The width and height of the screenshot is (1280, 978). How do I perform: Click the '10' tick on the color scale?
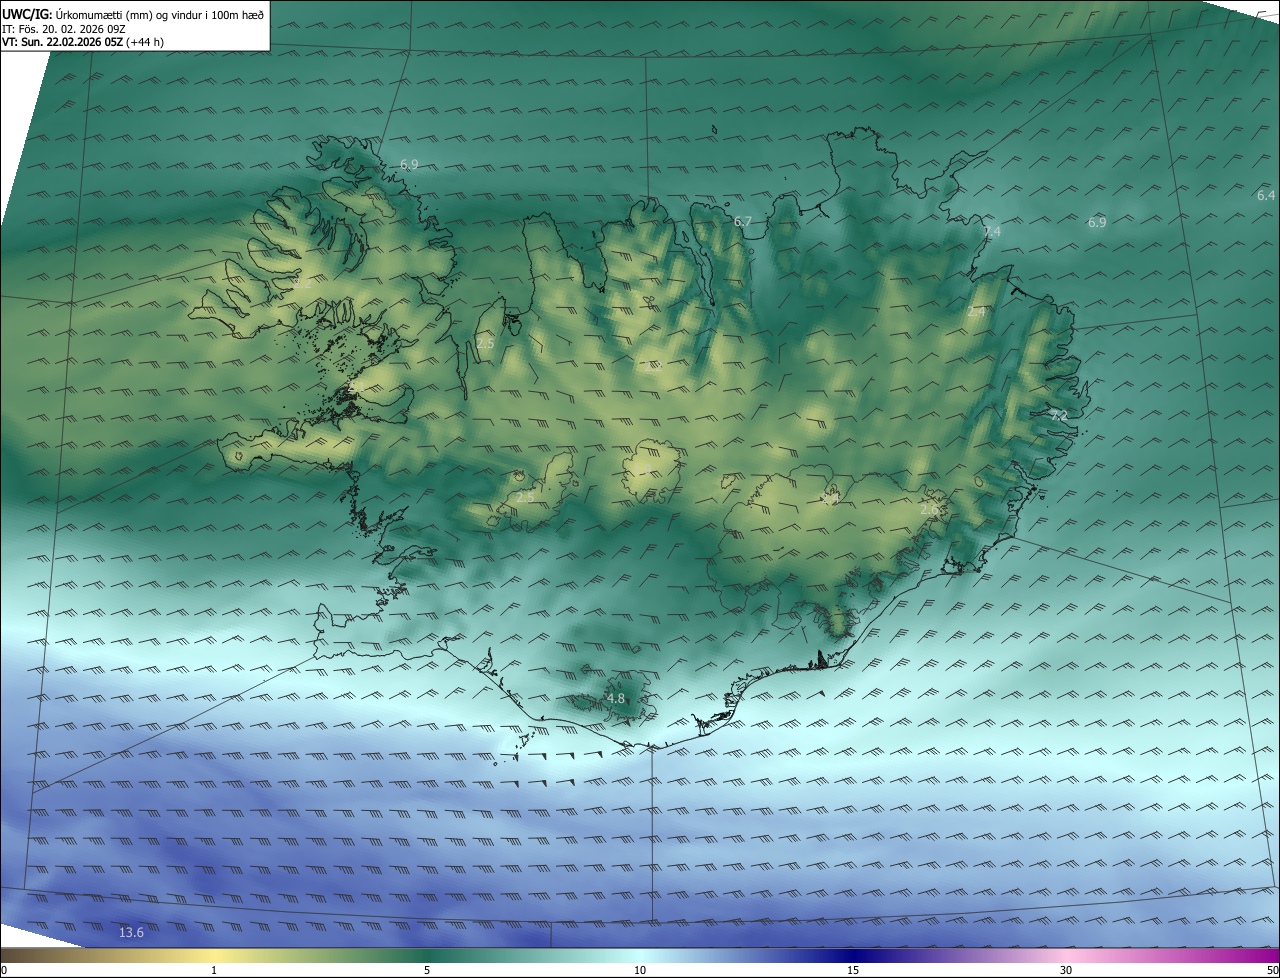point(640,970)
